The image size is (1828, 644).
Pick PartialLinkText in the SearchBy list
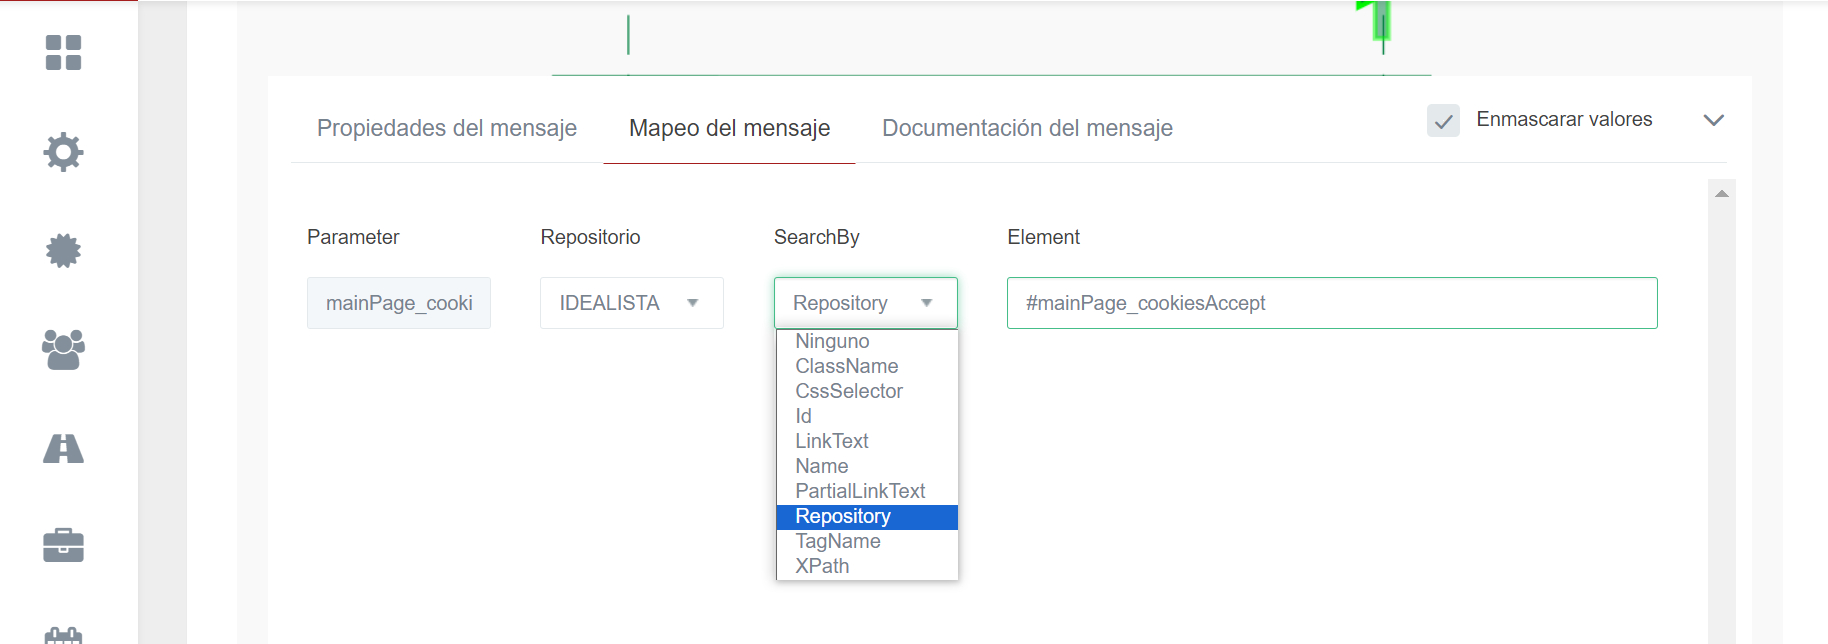(x=860, y=491)
